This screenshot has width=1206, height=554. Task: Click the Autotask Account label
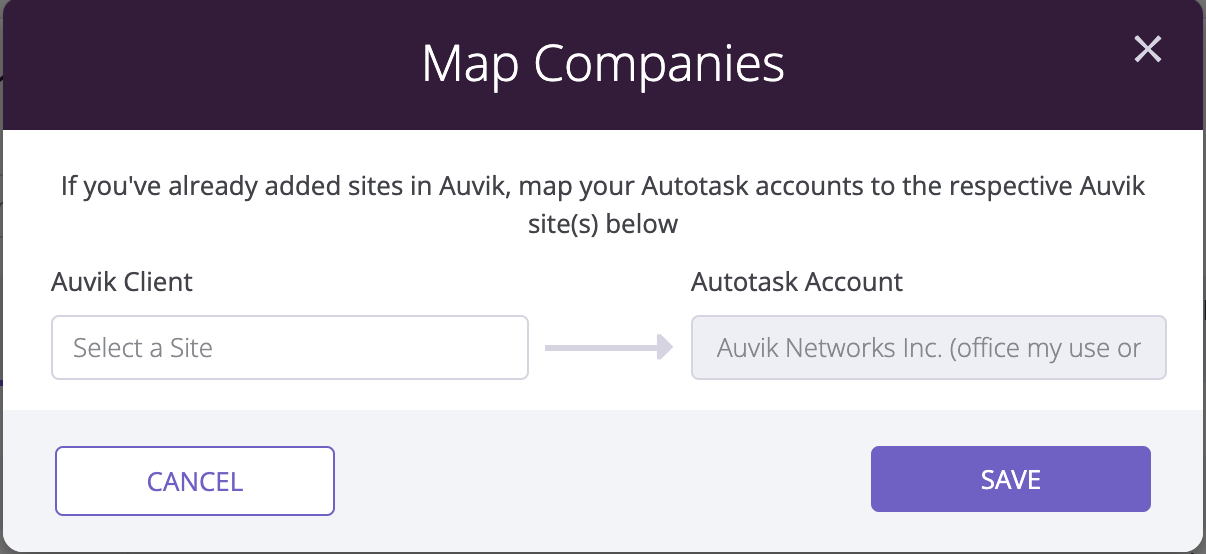[x=797, y=282]
